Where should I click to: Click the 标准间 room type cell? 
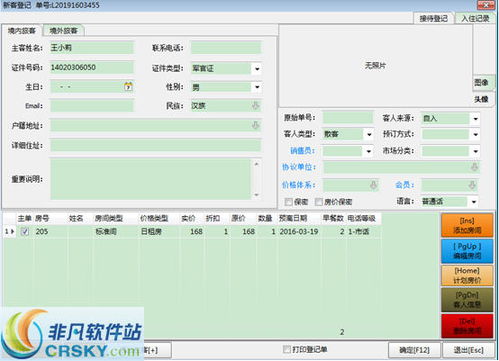click(x=116, y=231)
